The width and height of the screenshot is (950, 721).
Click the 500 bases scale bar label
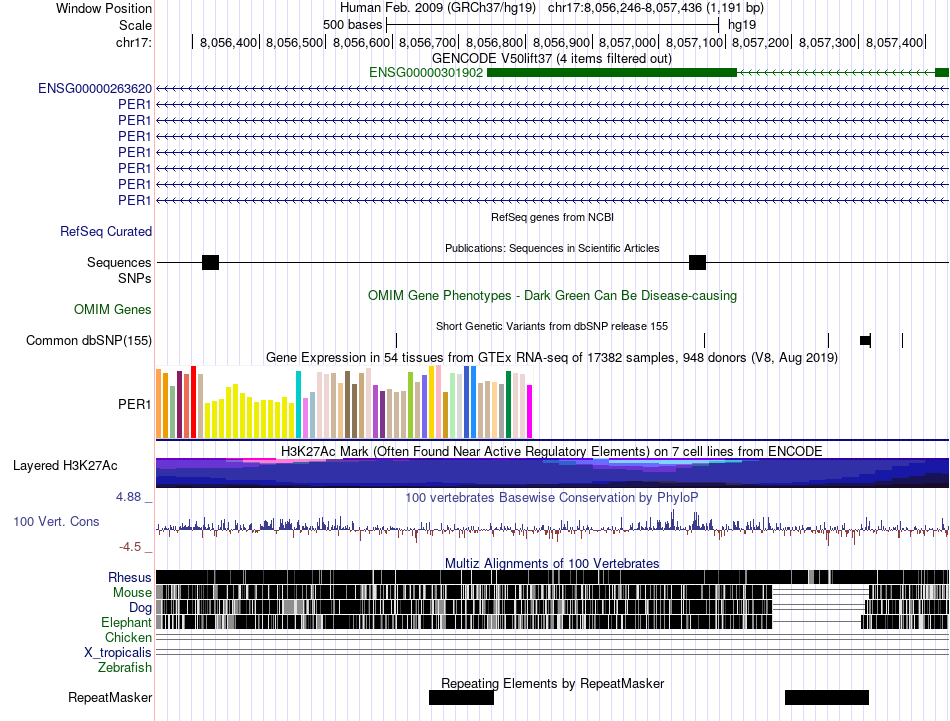tap(353, 25)
